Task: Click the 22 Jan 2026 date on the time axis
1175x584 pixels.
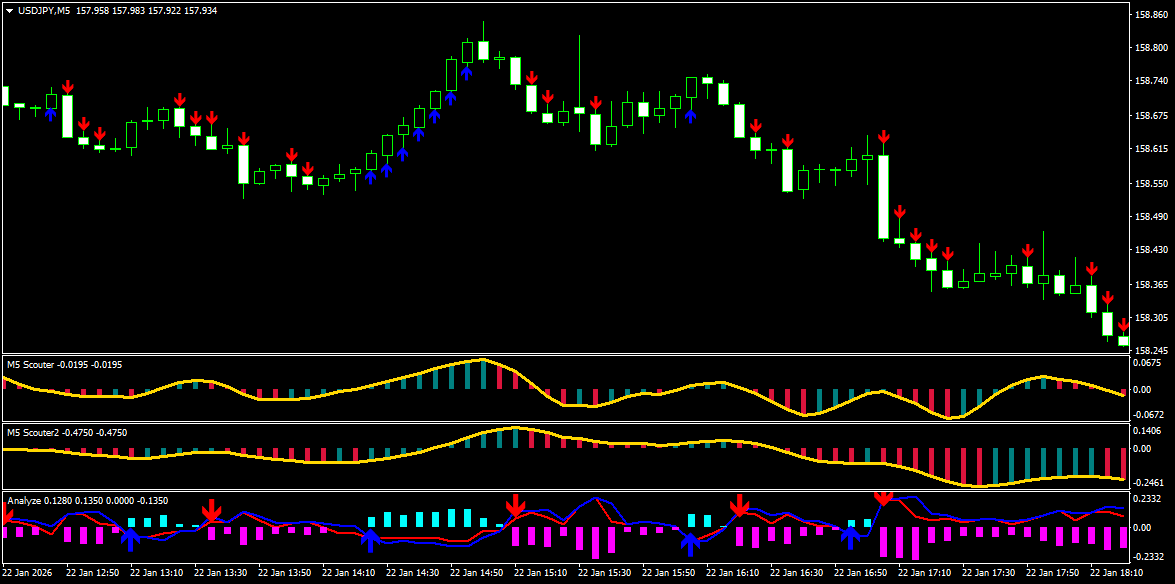Action: 28,573
